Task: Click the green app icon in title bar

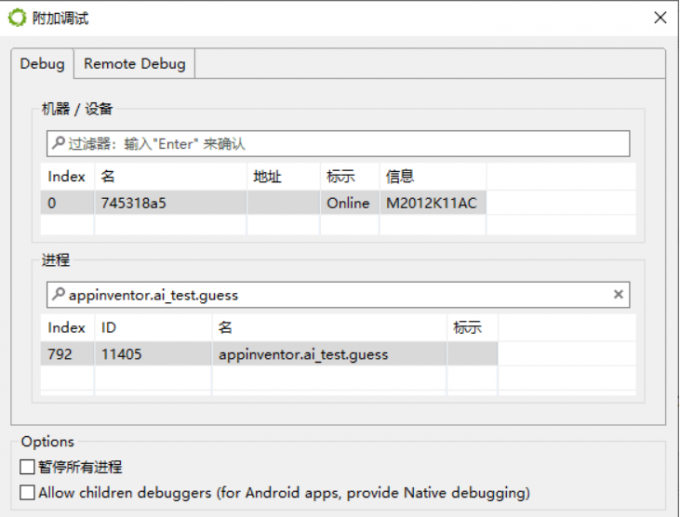Action: coord(17,17)
